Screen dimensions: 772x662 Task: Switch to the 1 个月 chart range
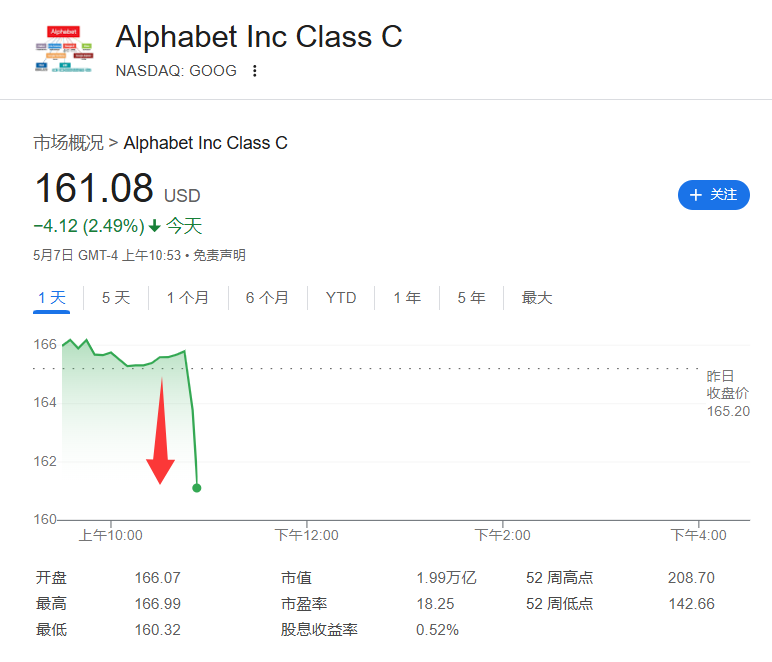coord(188,298)
